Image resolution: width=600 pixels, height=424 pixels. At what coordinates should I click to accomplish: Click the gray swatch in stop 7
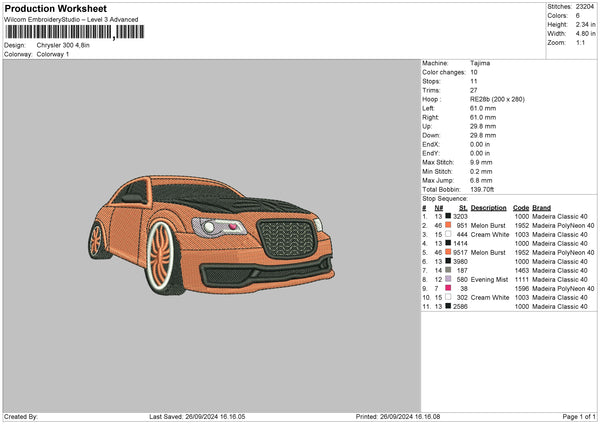(448, 270)
